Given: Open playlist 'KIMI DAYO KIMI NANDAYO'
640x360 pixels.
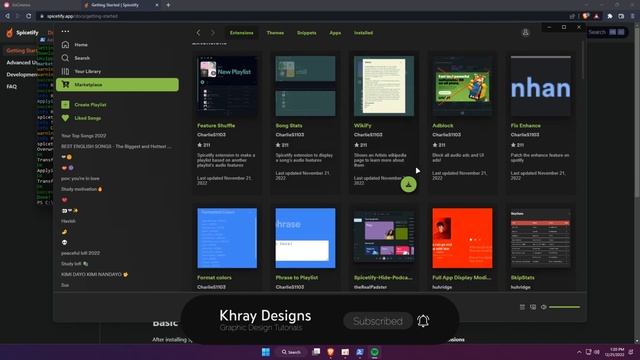Looking at the screenshot, I should 94,274.
